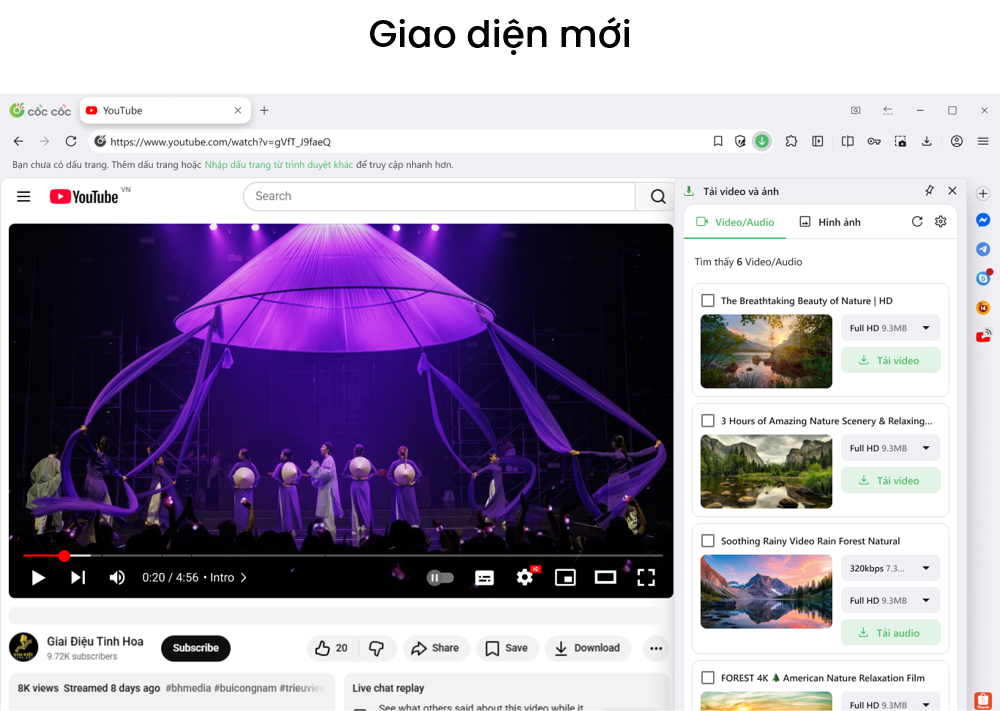Click the bookmark icon in address bar
The image size is (1000, 711).
pyautogui.click(x=717, y=142)
